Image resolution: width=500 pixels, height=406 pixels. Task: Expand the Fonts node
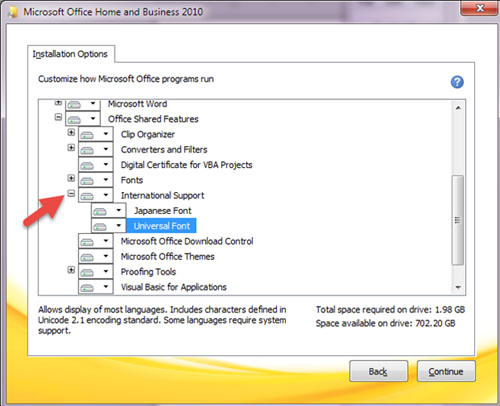tap(71, 178)
